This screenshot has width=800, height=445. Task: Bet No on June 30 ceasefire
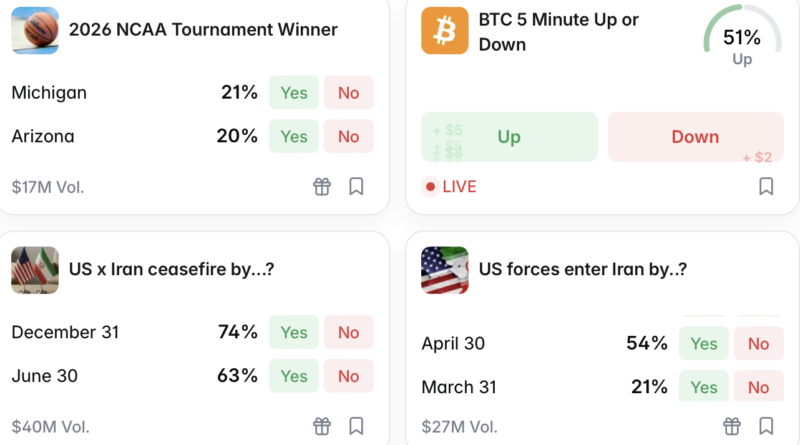click(x=348, y=376)
